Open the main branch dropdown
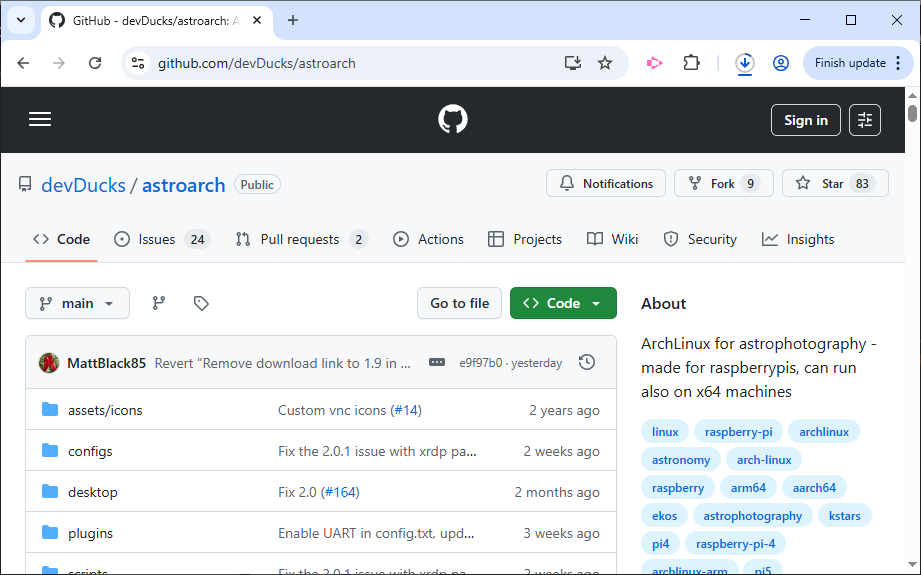 pyautogui.click(x=78, y=303)
